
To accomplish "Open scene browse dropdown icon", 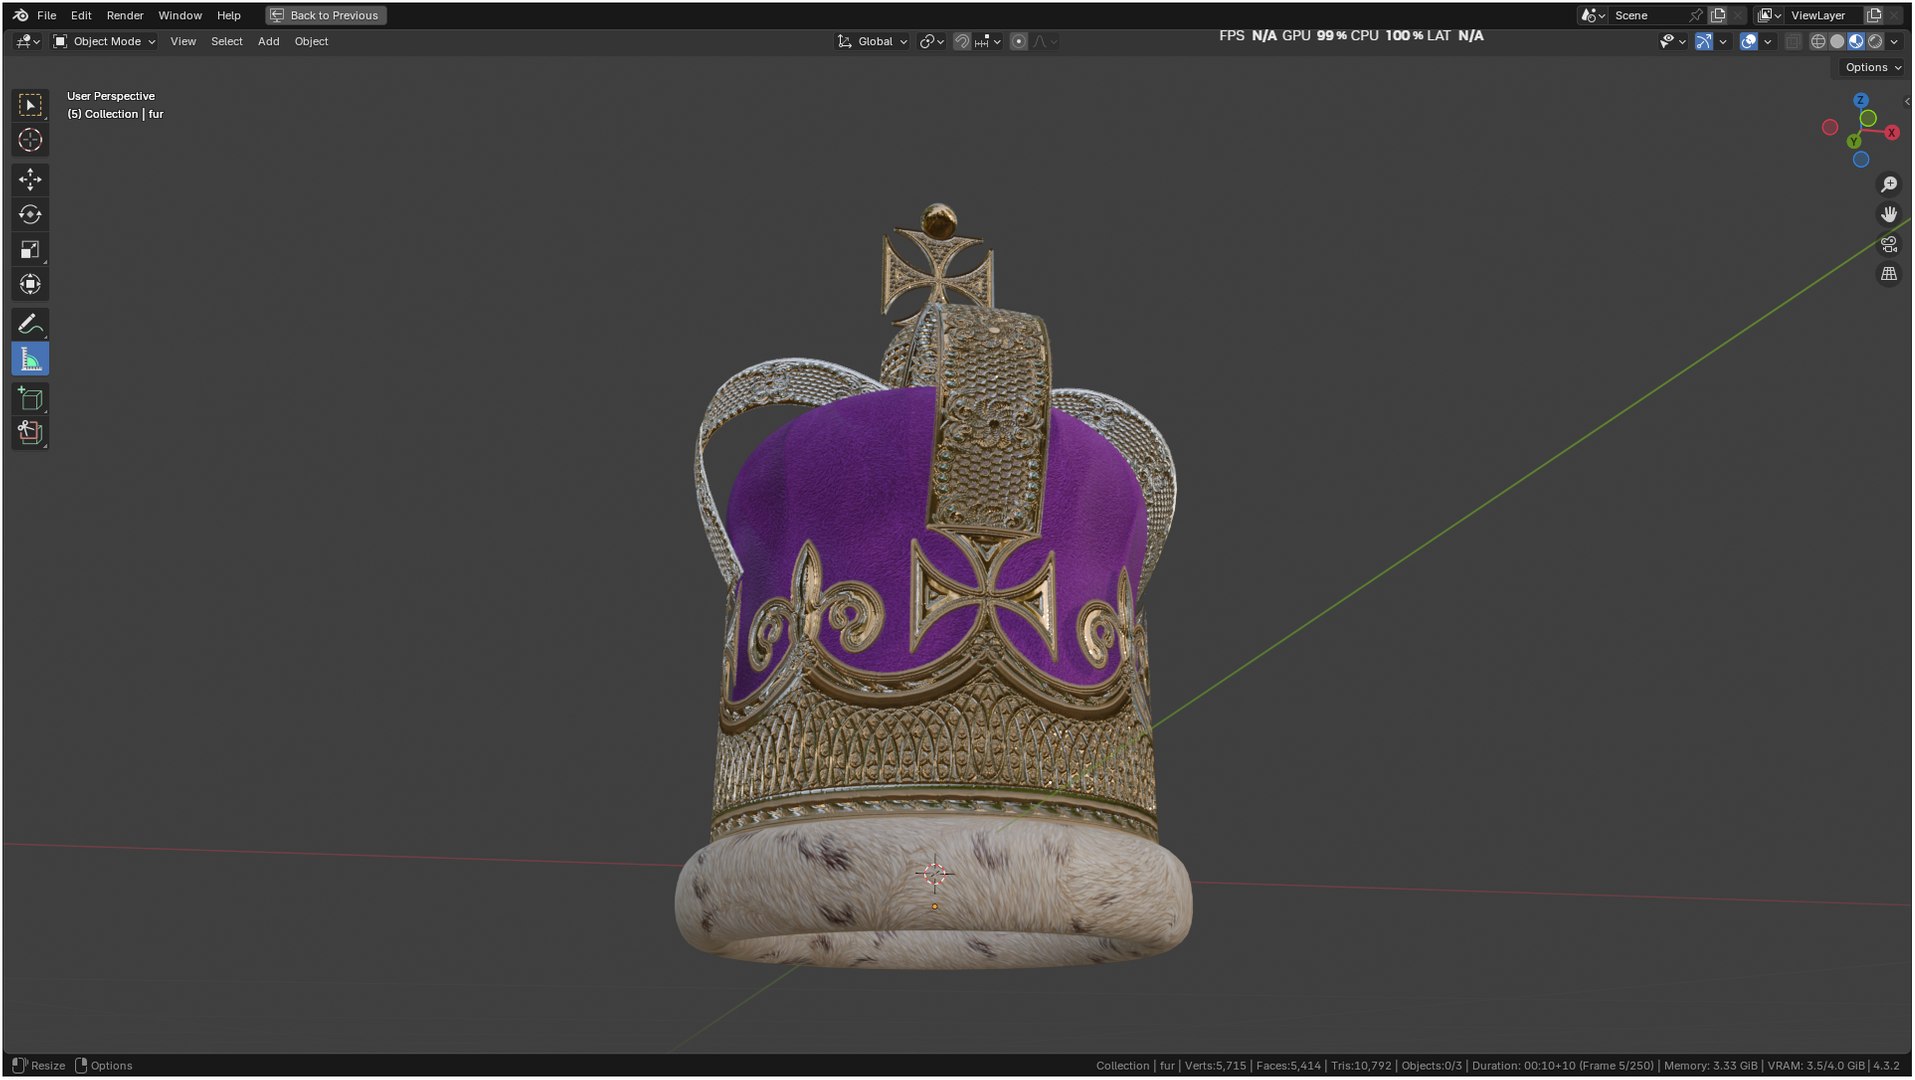I will point(1592,15).
